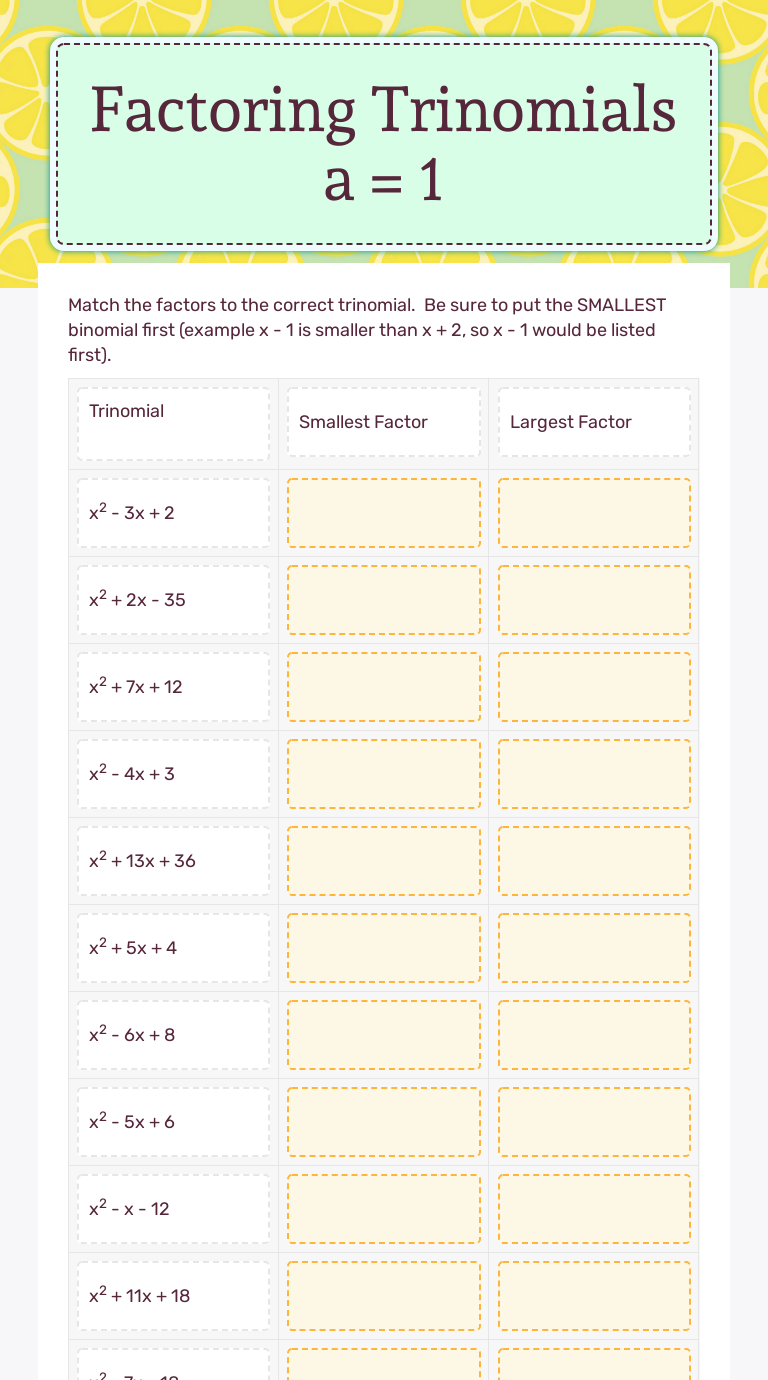The image size is (768, 1380).
Task: Select Largest Factor box for x² + 13x + 36
Action: (594, 861)
